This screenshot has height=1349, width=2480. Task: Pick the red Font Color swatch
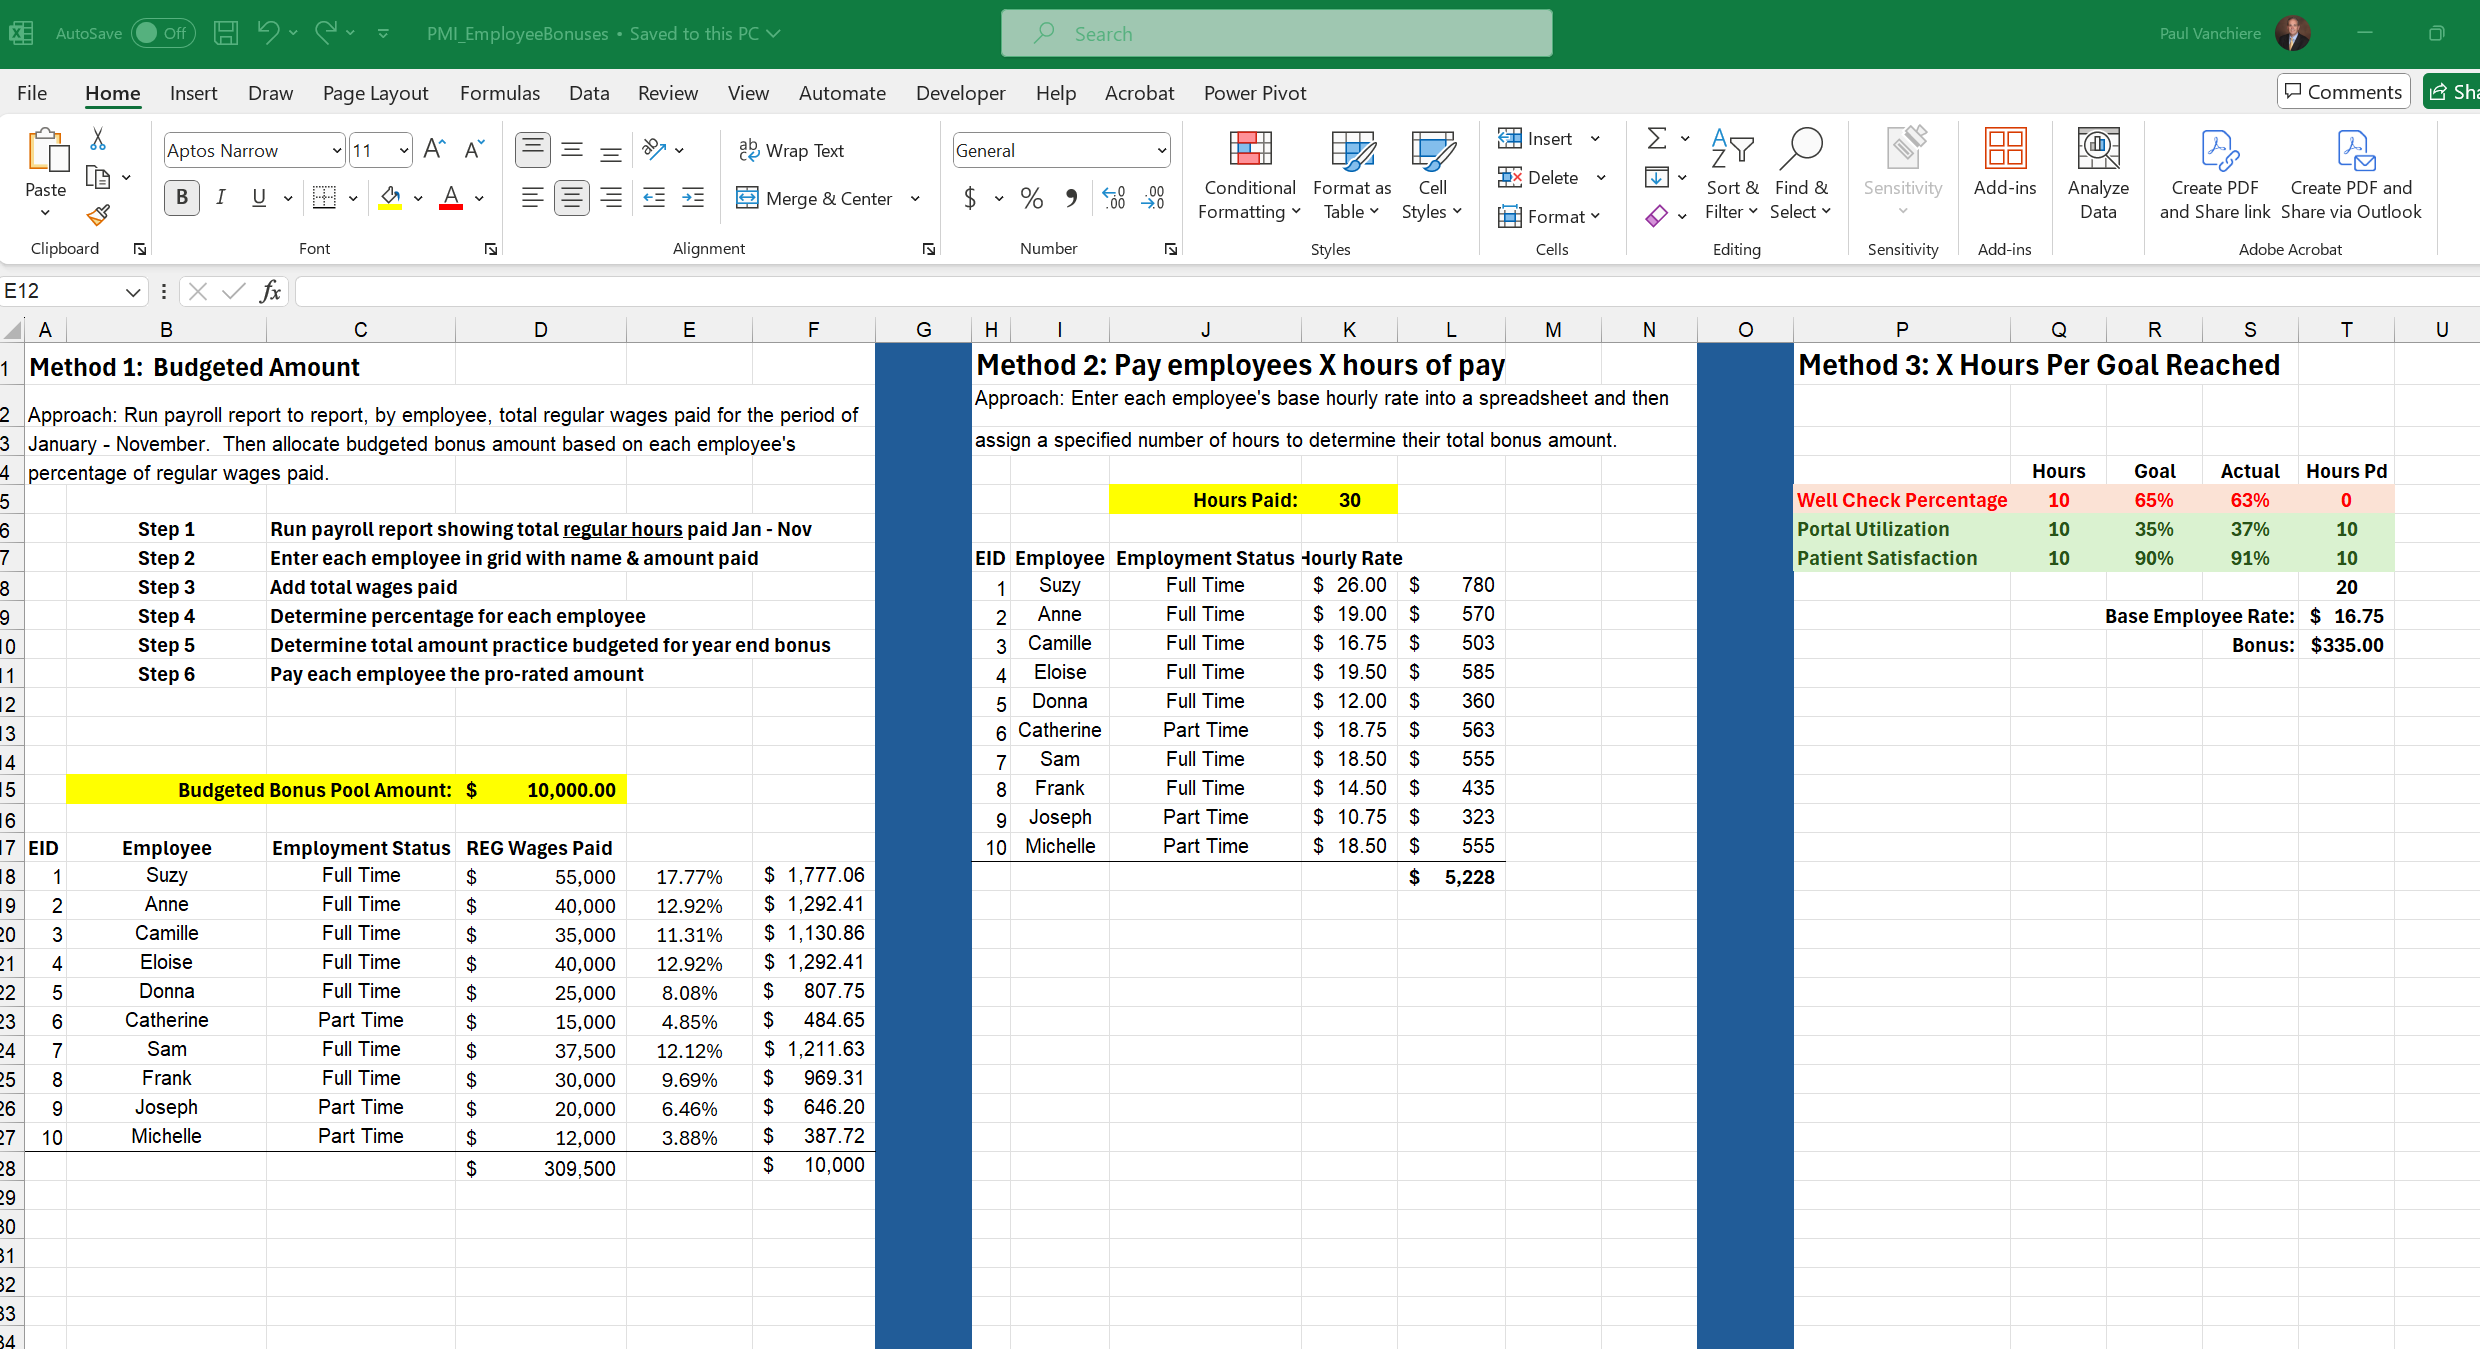click(449, 199)
